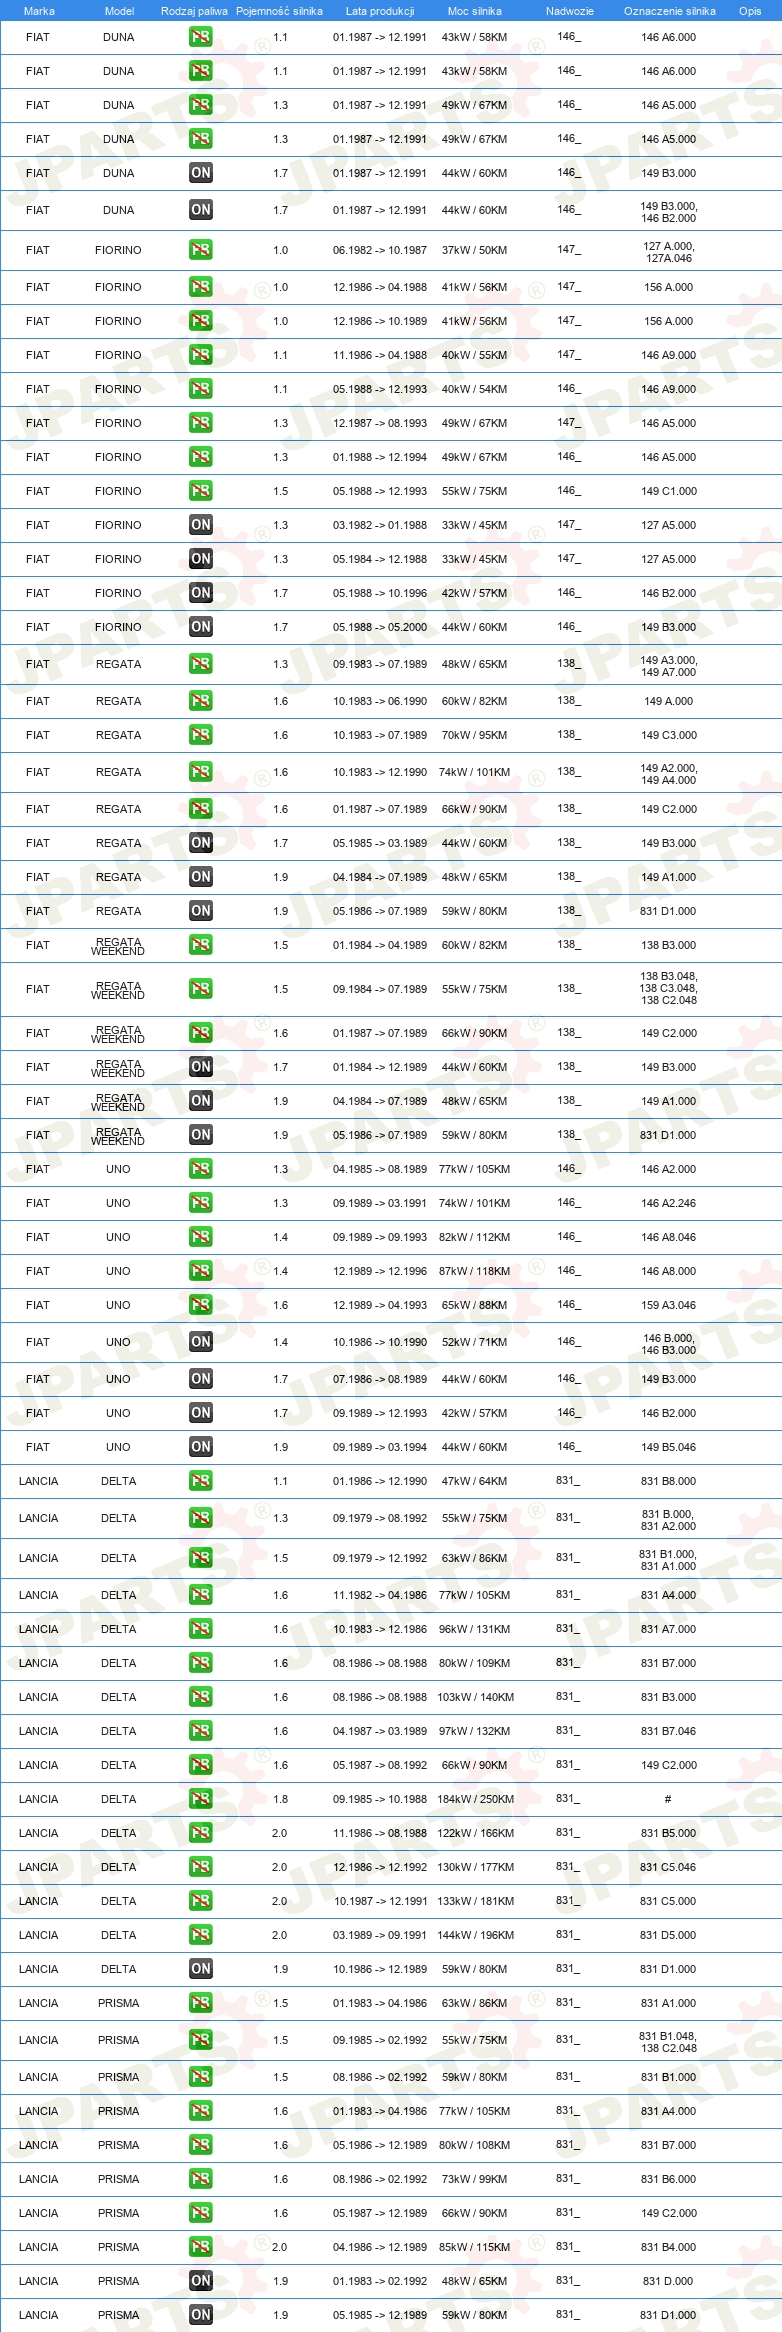Click production years 05.1988 -> 05.2000
The height and width of the screenshot is (2332, 782).
tap(380, 627)
